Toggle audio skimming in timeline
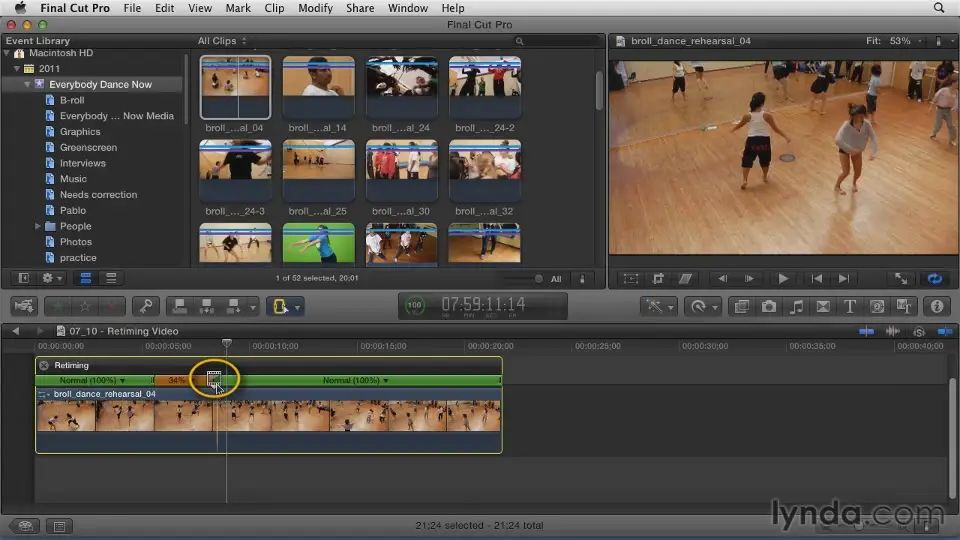Screen dimensions: 960x540 click(x=893, y=331)
